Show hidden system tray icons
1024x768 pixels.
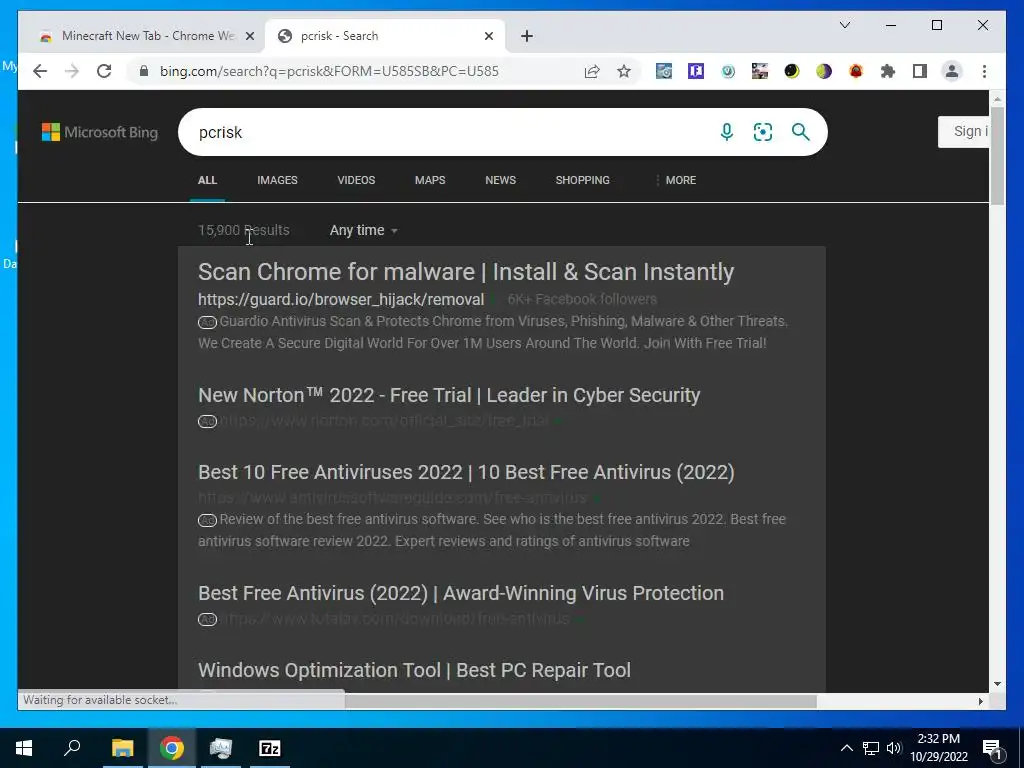pos(846,748)
